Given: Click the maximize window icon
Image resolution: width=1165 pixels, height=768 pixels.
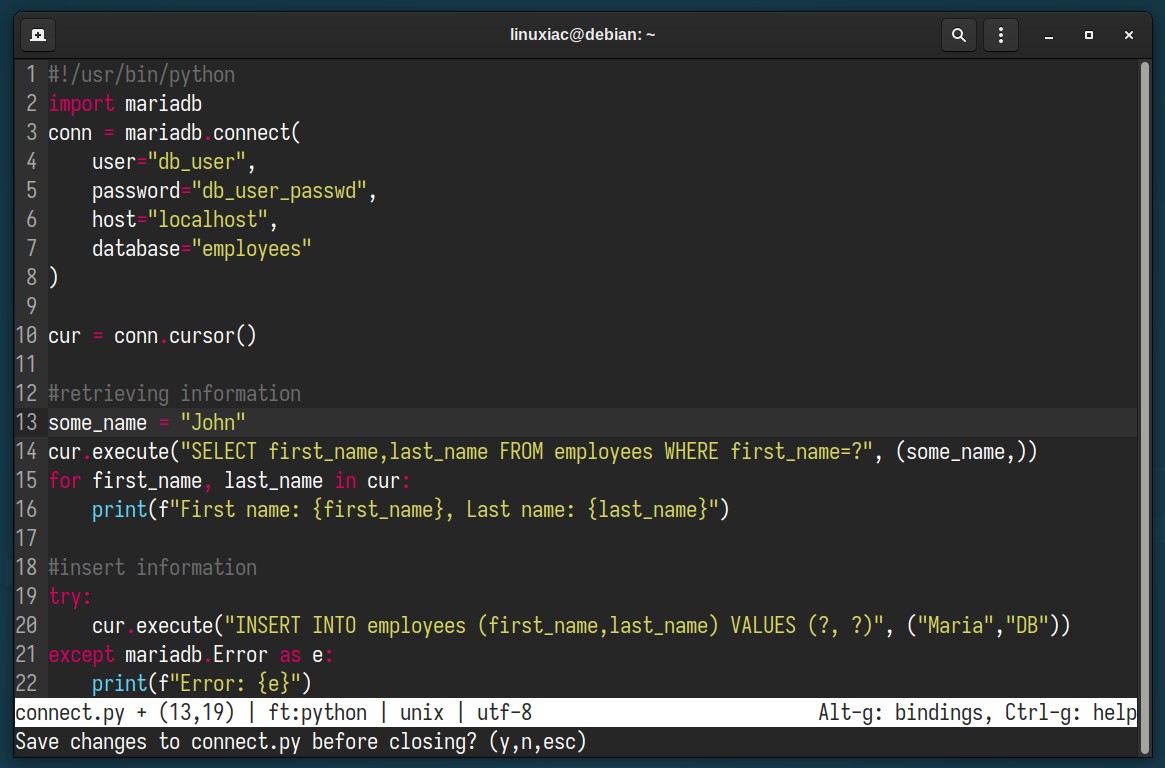Looking at the screenshot, I should (x=1088, y=35).
